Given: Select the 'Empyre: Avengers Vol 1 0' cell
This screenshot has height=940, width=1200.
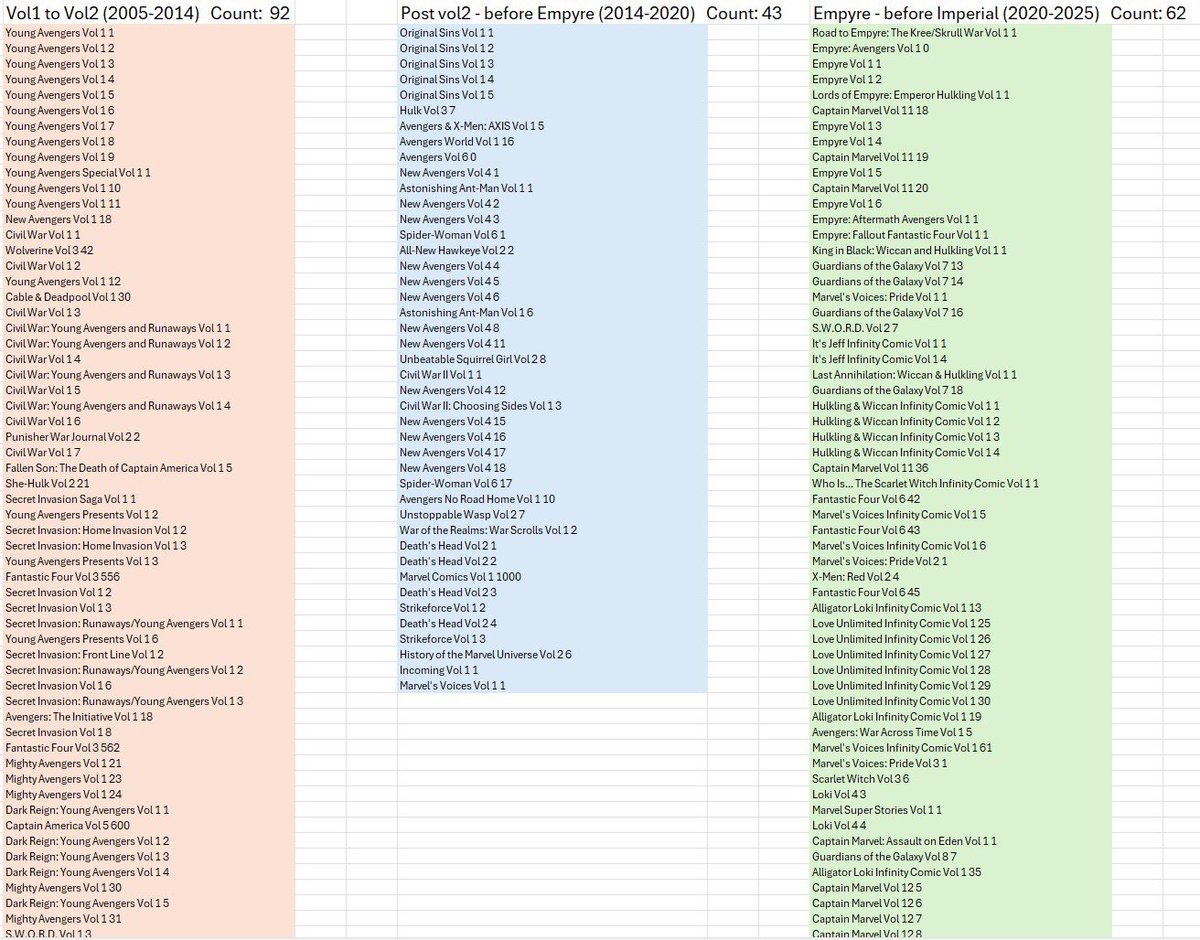Looking at the screenshot, I should (871, 48).
